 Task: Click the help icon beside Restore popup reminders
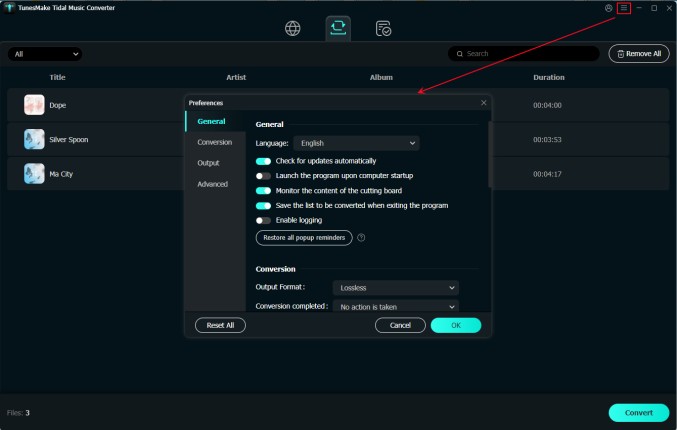[x=361, y=237]
